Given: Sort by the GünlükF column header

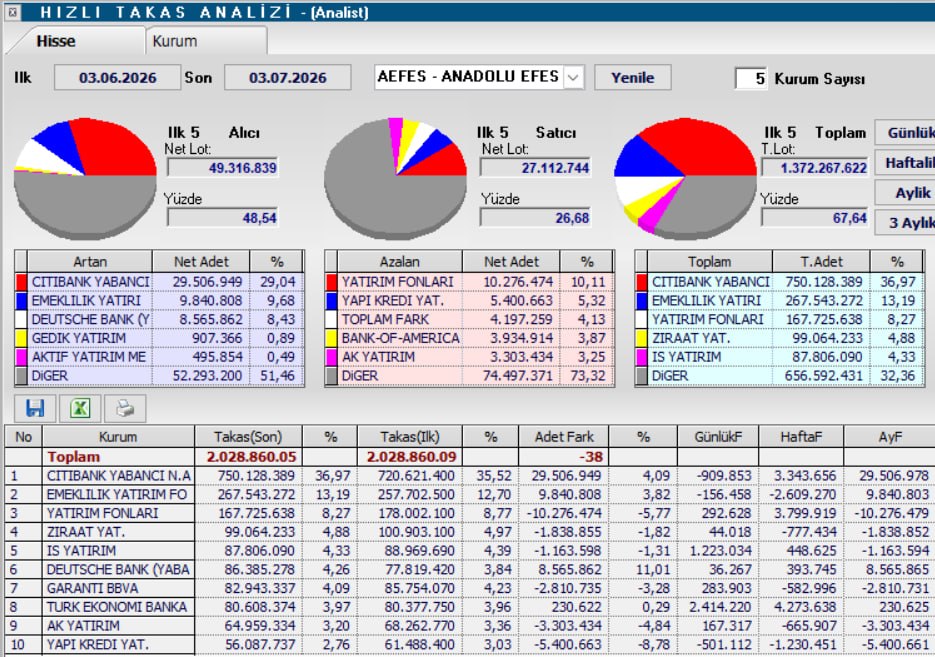Looking at the screenshot, I should 718,437.
